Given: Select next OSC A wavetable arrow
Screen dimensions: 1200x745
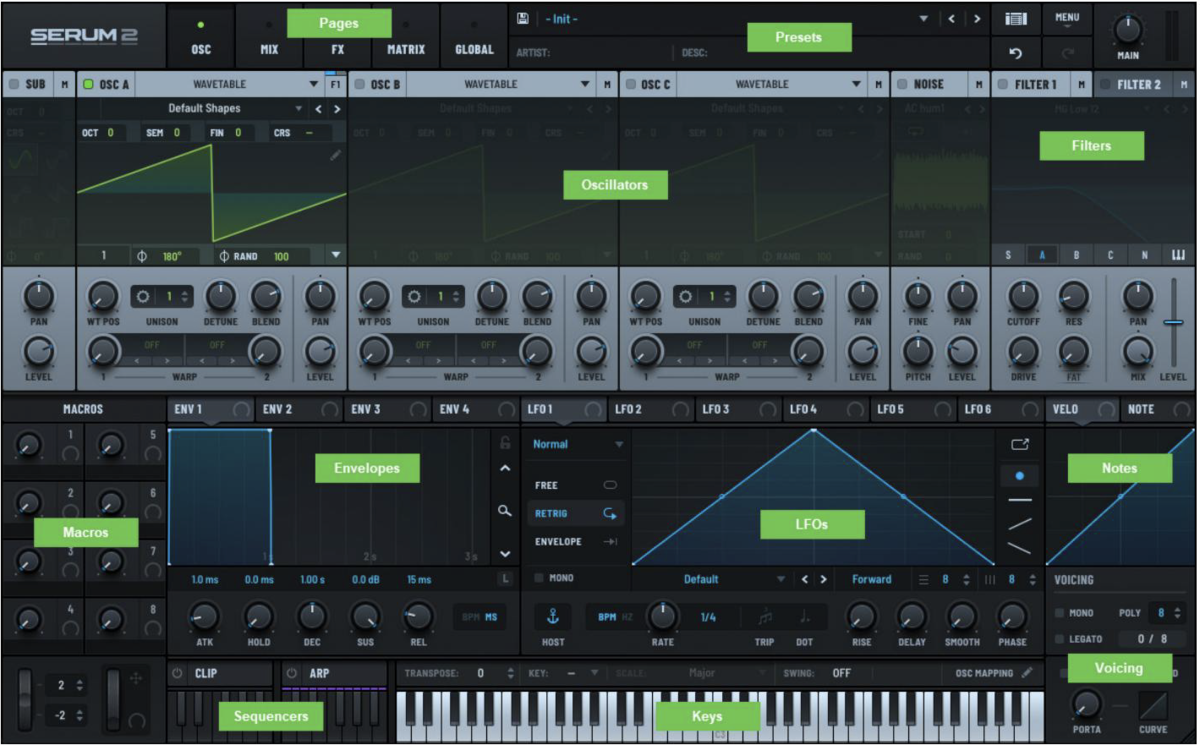Looking at the screenshot, I should coord(337,108).
